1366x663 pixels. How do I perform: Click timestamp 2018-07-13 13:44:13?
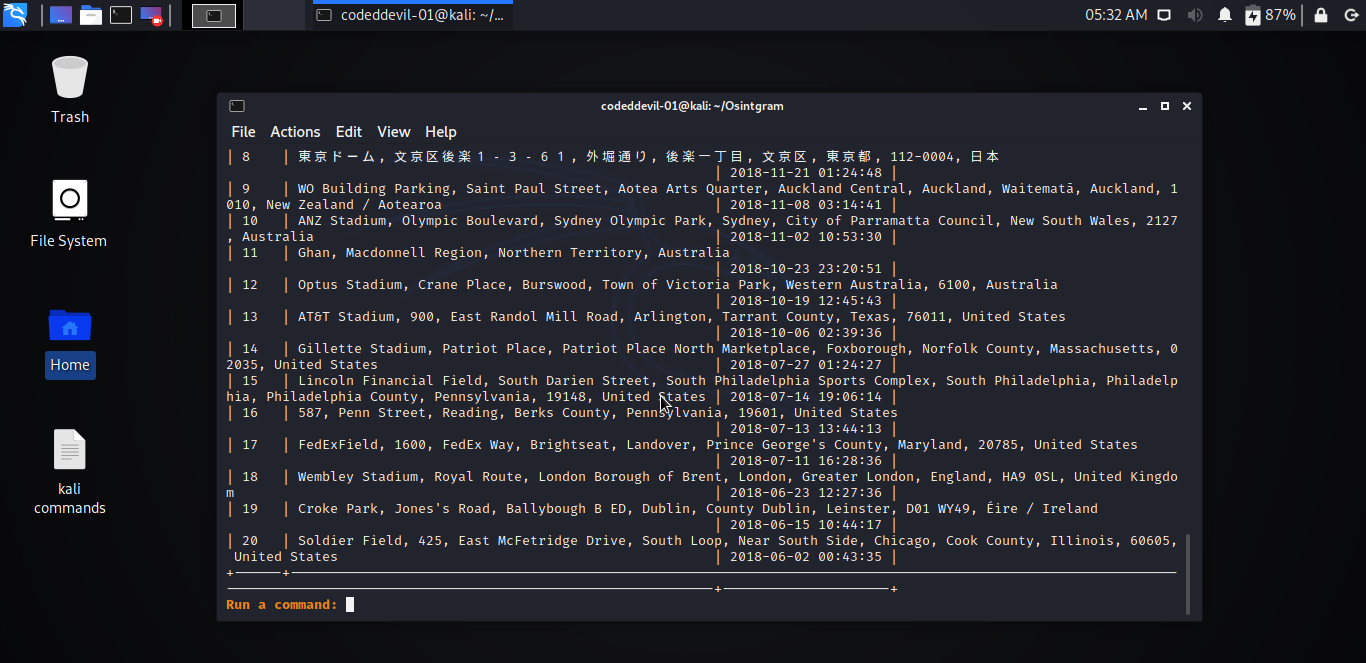click(x=806, y=428)
